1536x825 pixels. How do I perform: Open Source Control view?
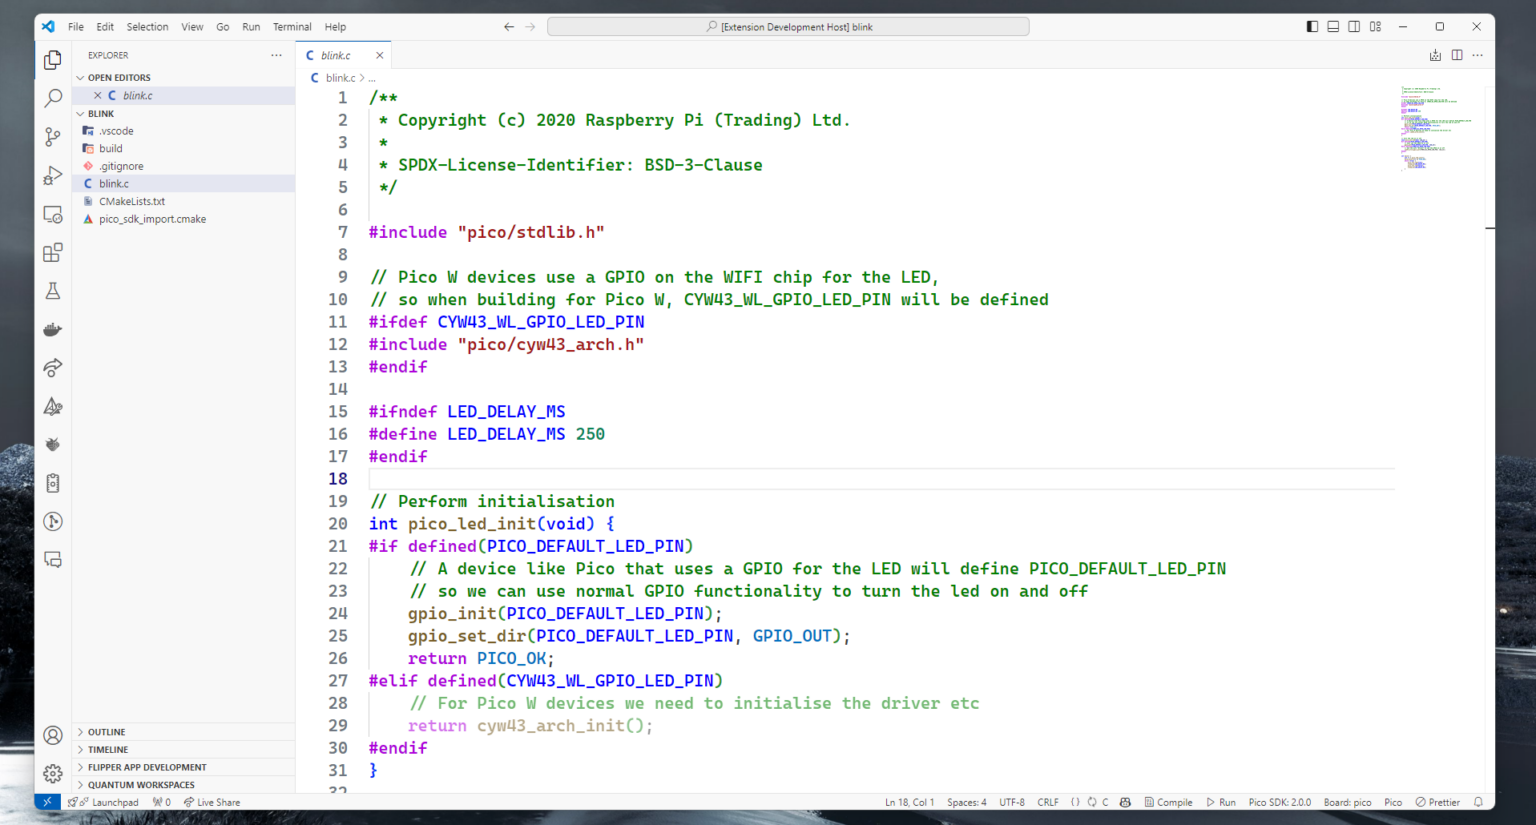click(50, 137)
